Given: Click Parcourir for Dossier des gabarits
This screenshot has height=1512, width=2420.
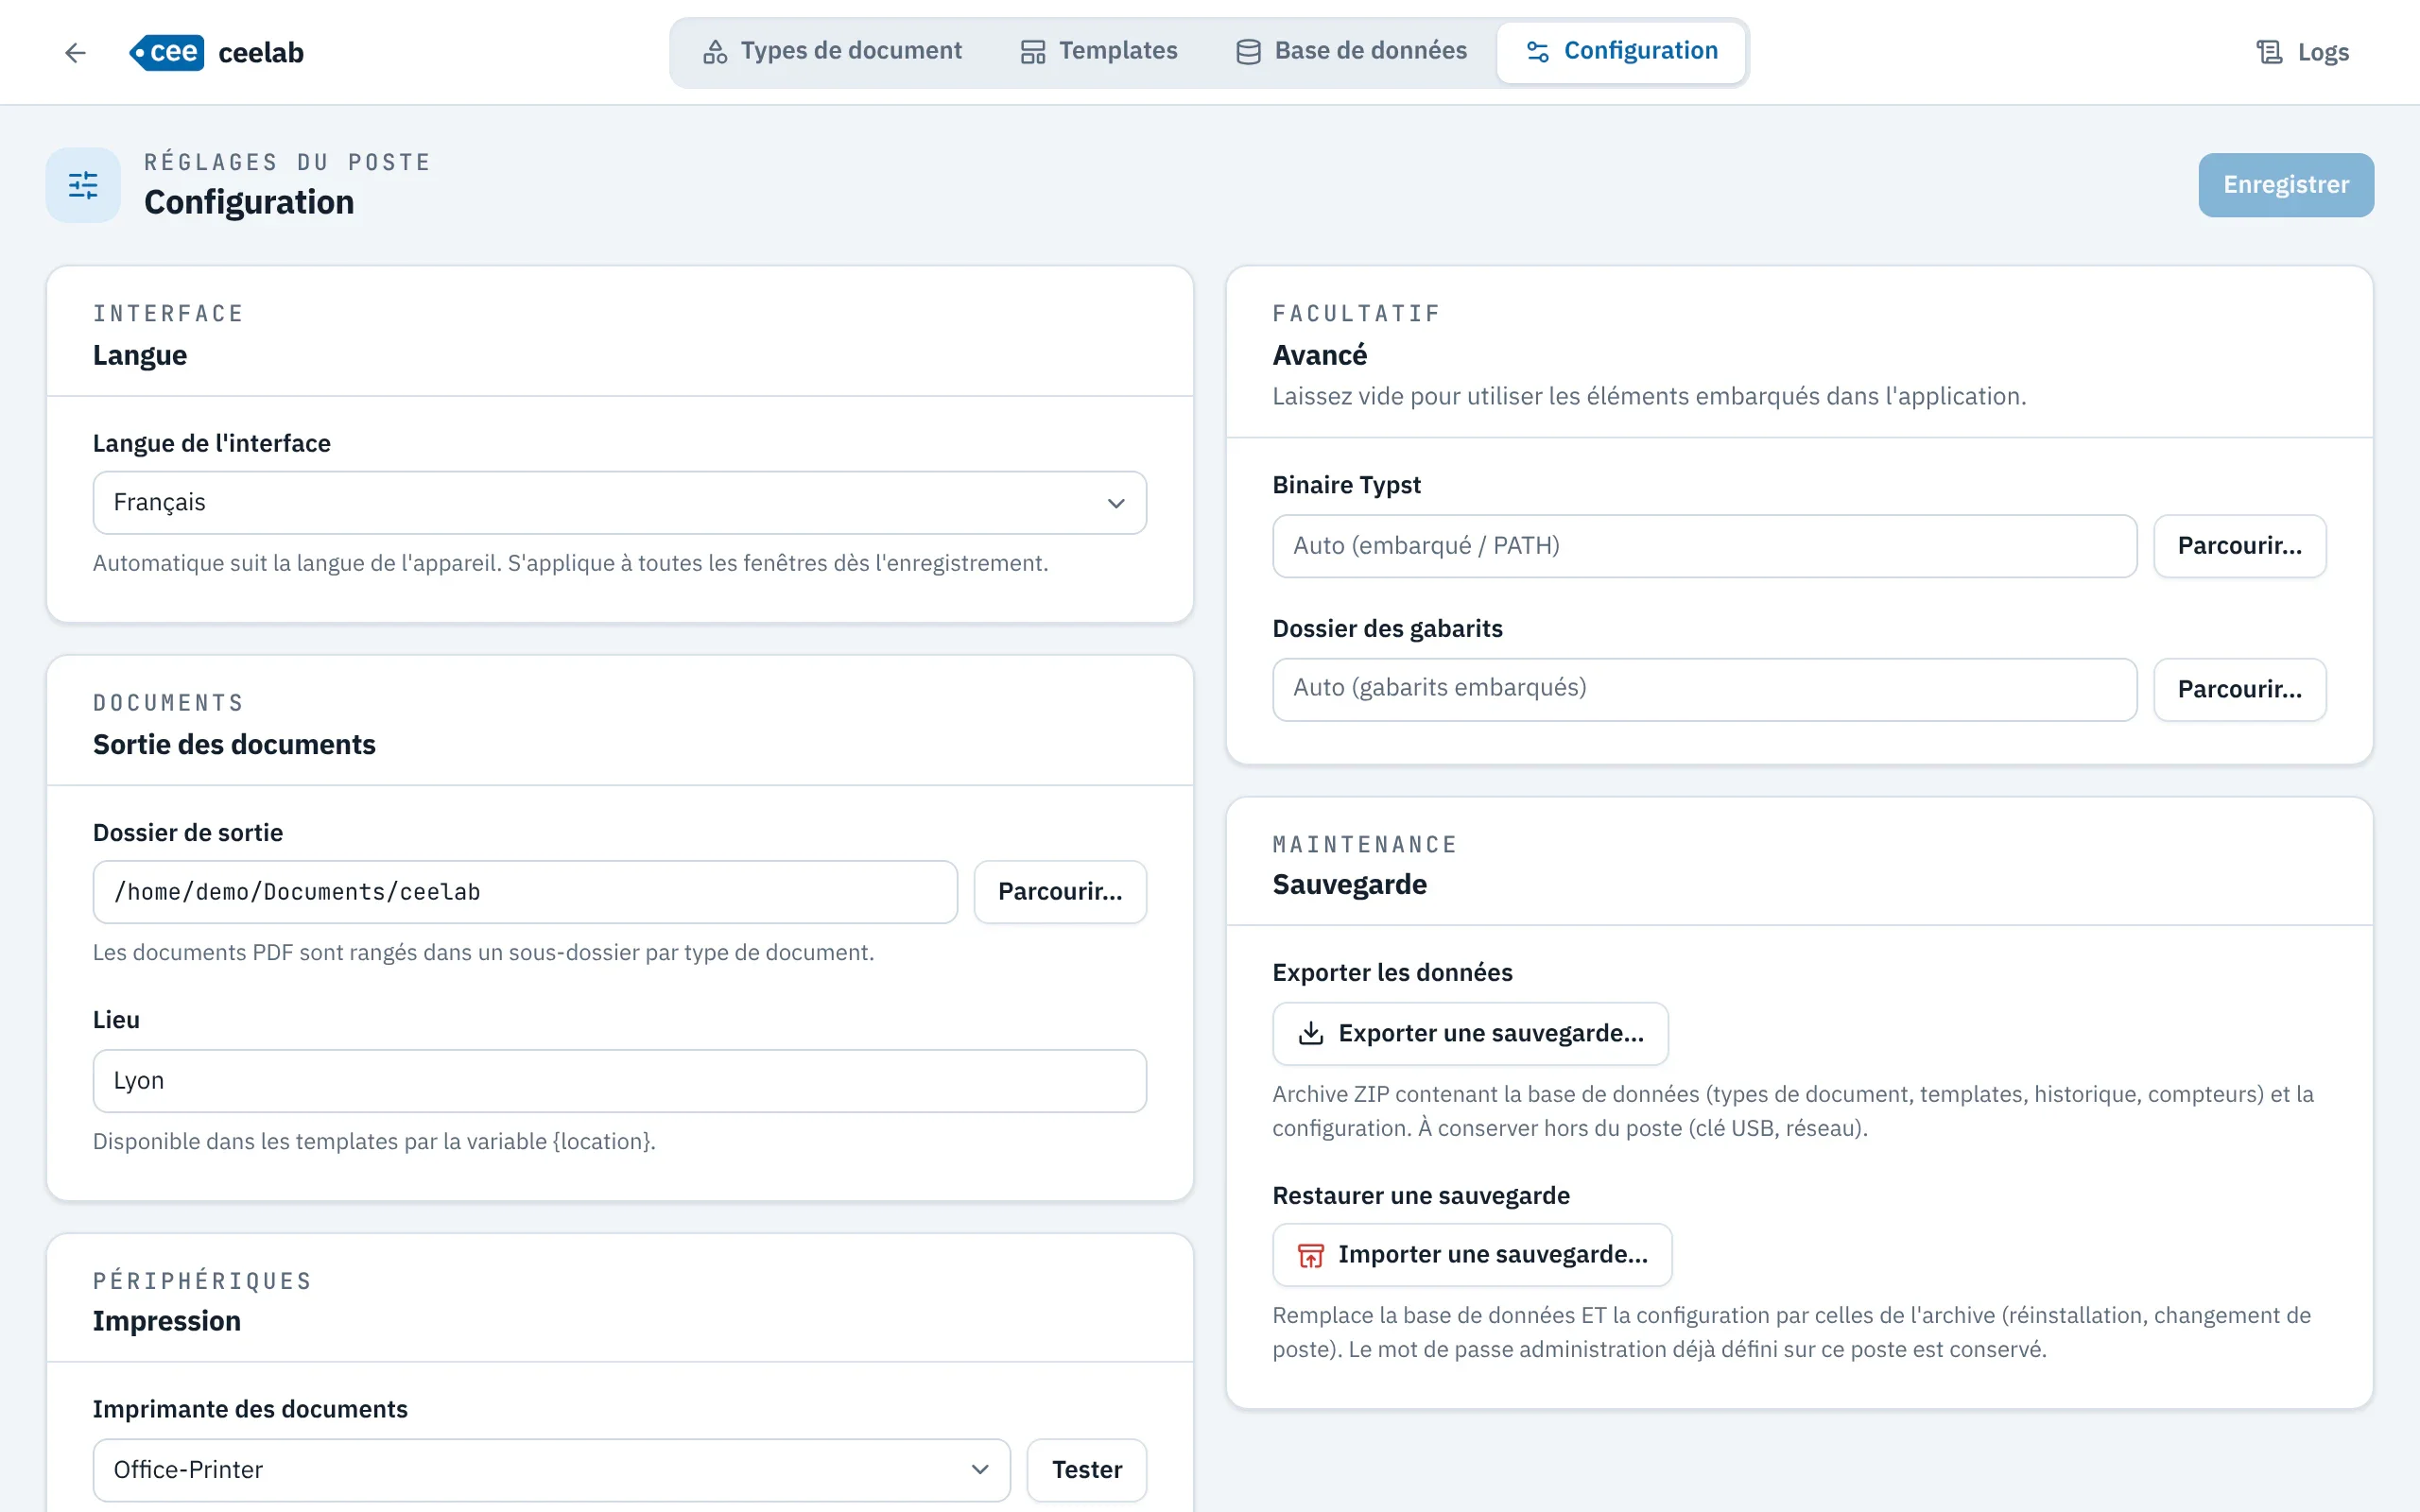Looking at the screenshot, I should 2240,689.
